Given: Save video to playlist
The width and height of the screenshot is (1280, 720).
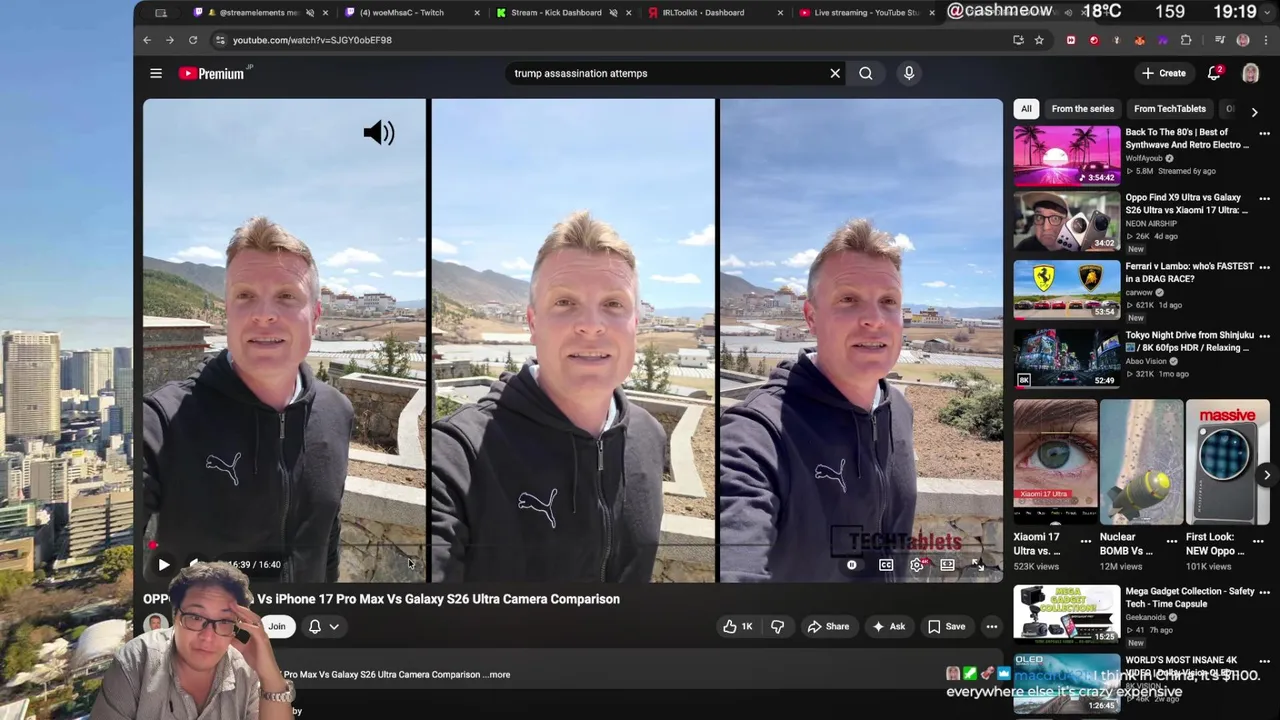Looking at the screenshot, I should tap(946, 626).
